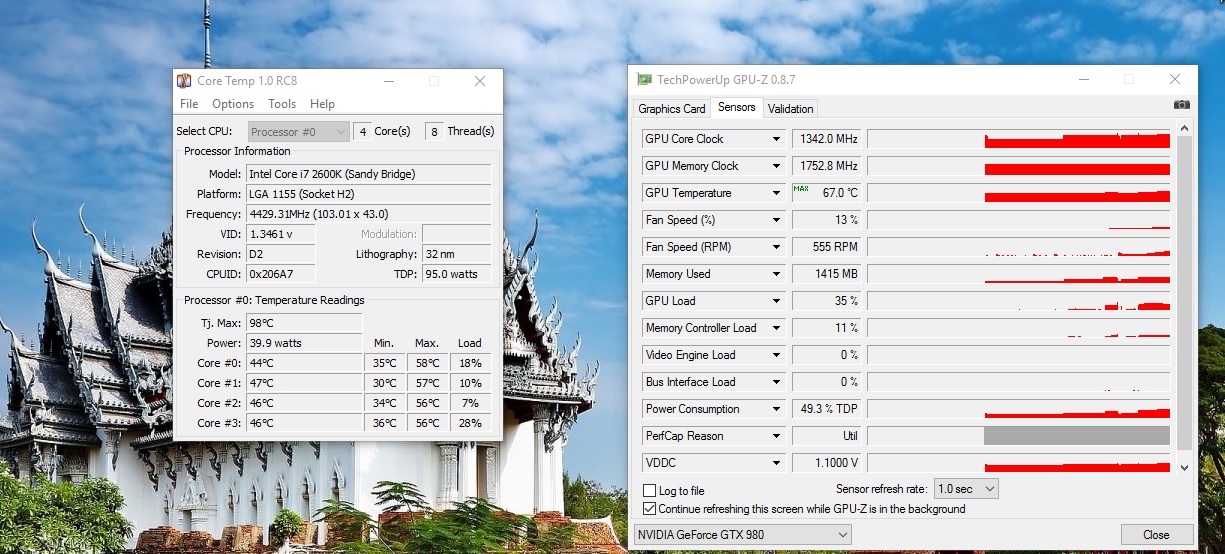Viewport: 1225px width, 554px height.
Task: Click the 1.1000 V VDDC value
Action: [827, 463]
